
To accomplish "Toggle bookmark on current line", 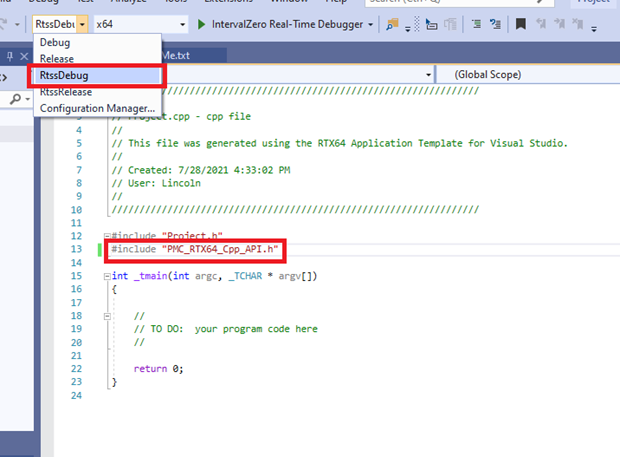I will pyautogui.click(x=520, y=23).
